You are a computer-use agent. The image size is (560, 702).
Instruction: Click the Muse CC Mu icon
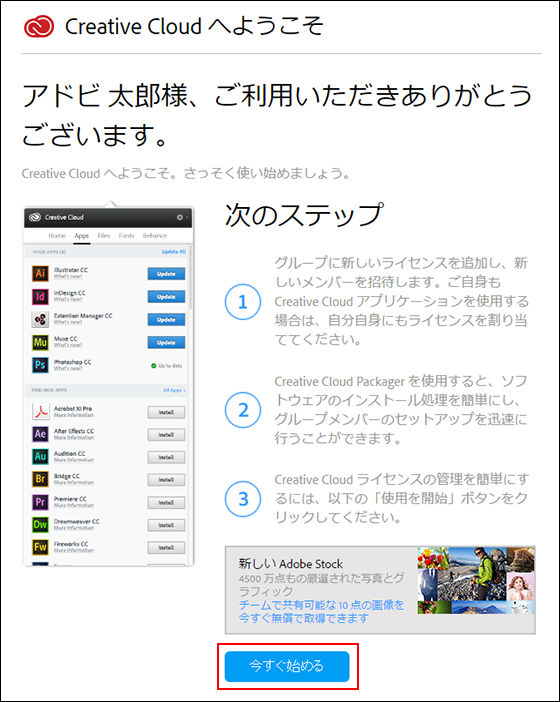(x=40, y=342)
